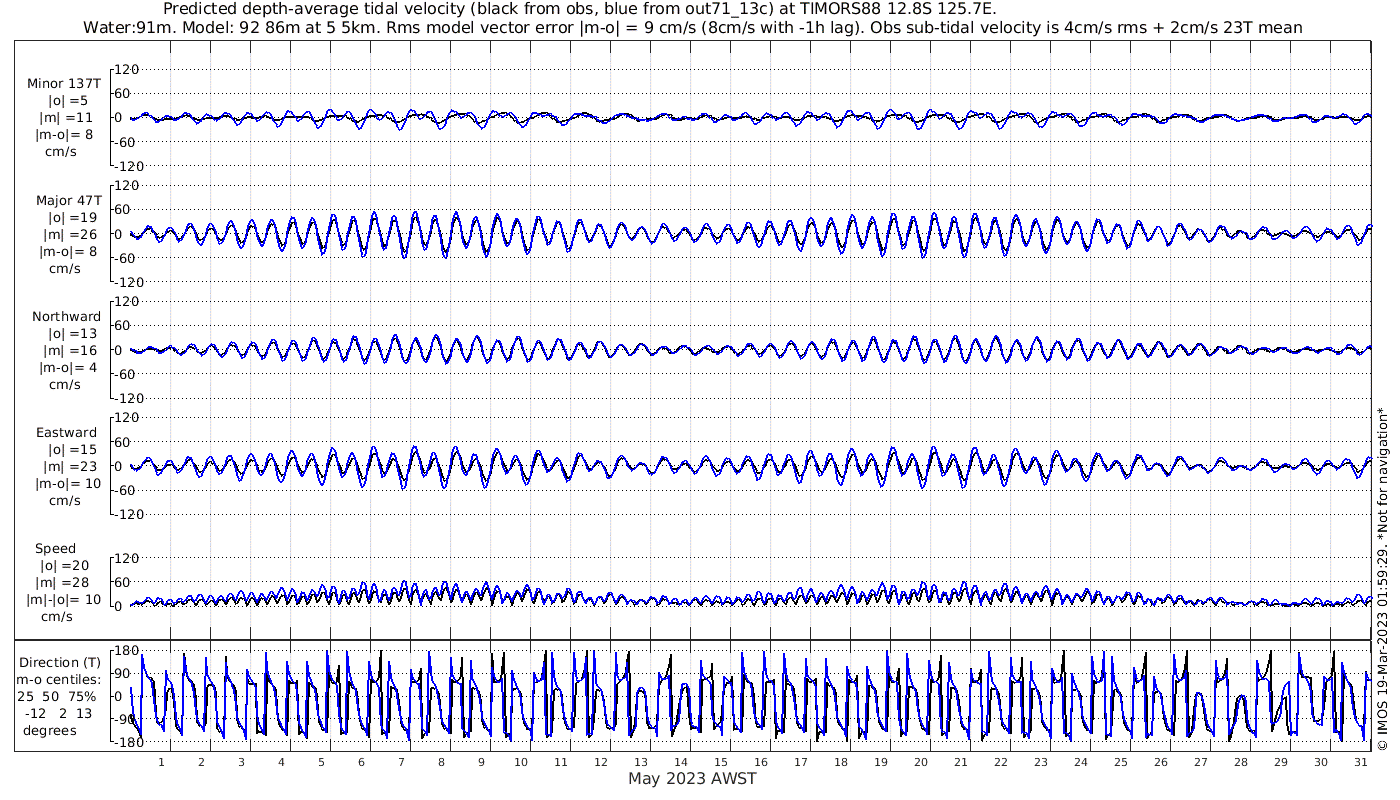Click the "Eastward" panel label

67,433
